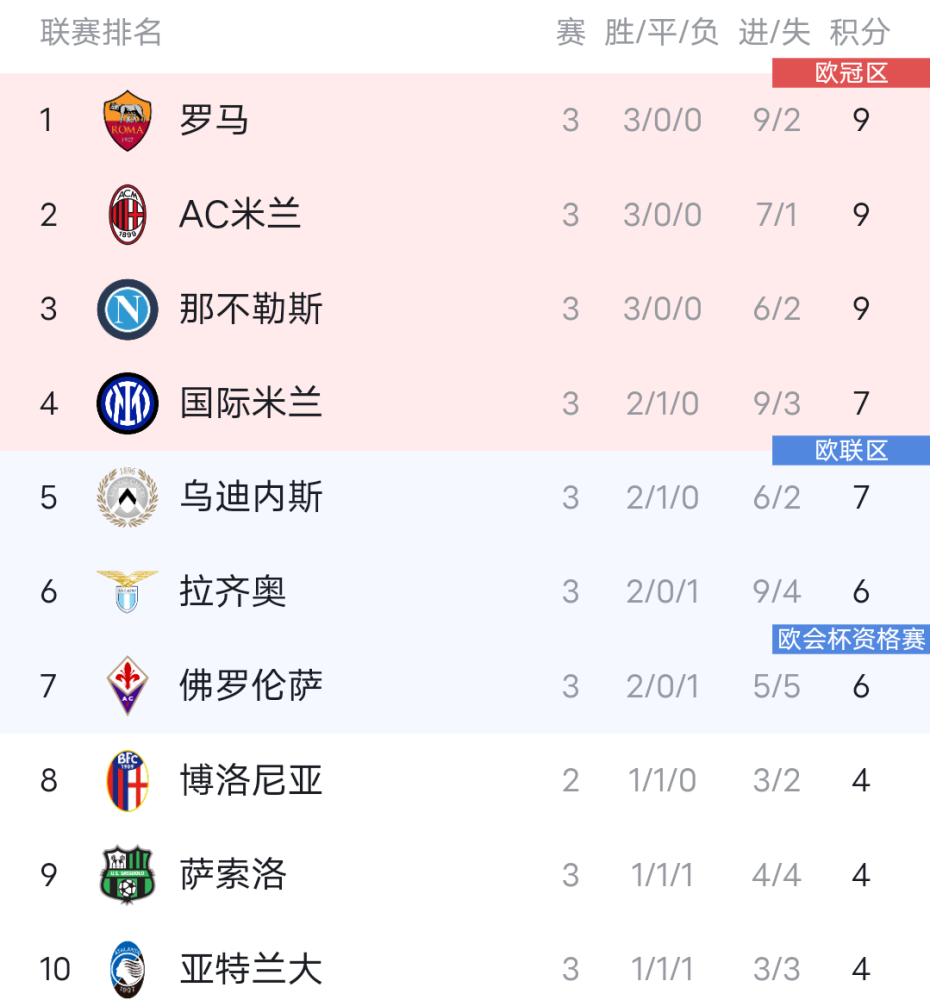Tap the Atalanta club logo
The image size is (930, 1000).
(x=128, y=969)
